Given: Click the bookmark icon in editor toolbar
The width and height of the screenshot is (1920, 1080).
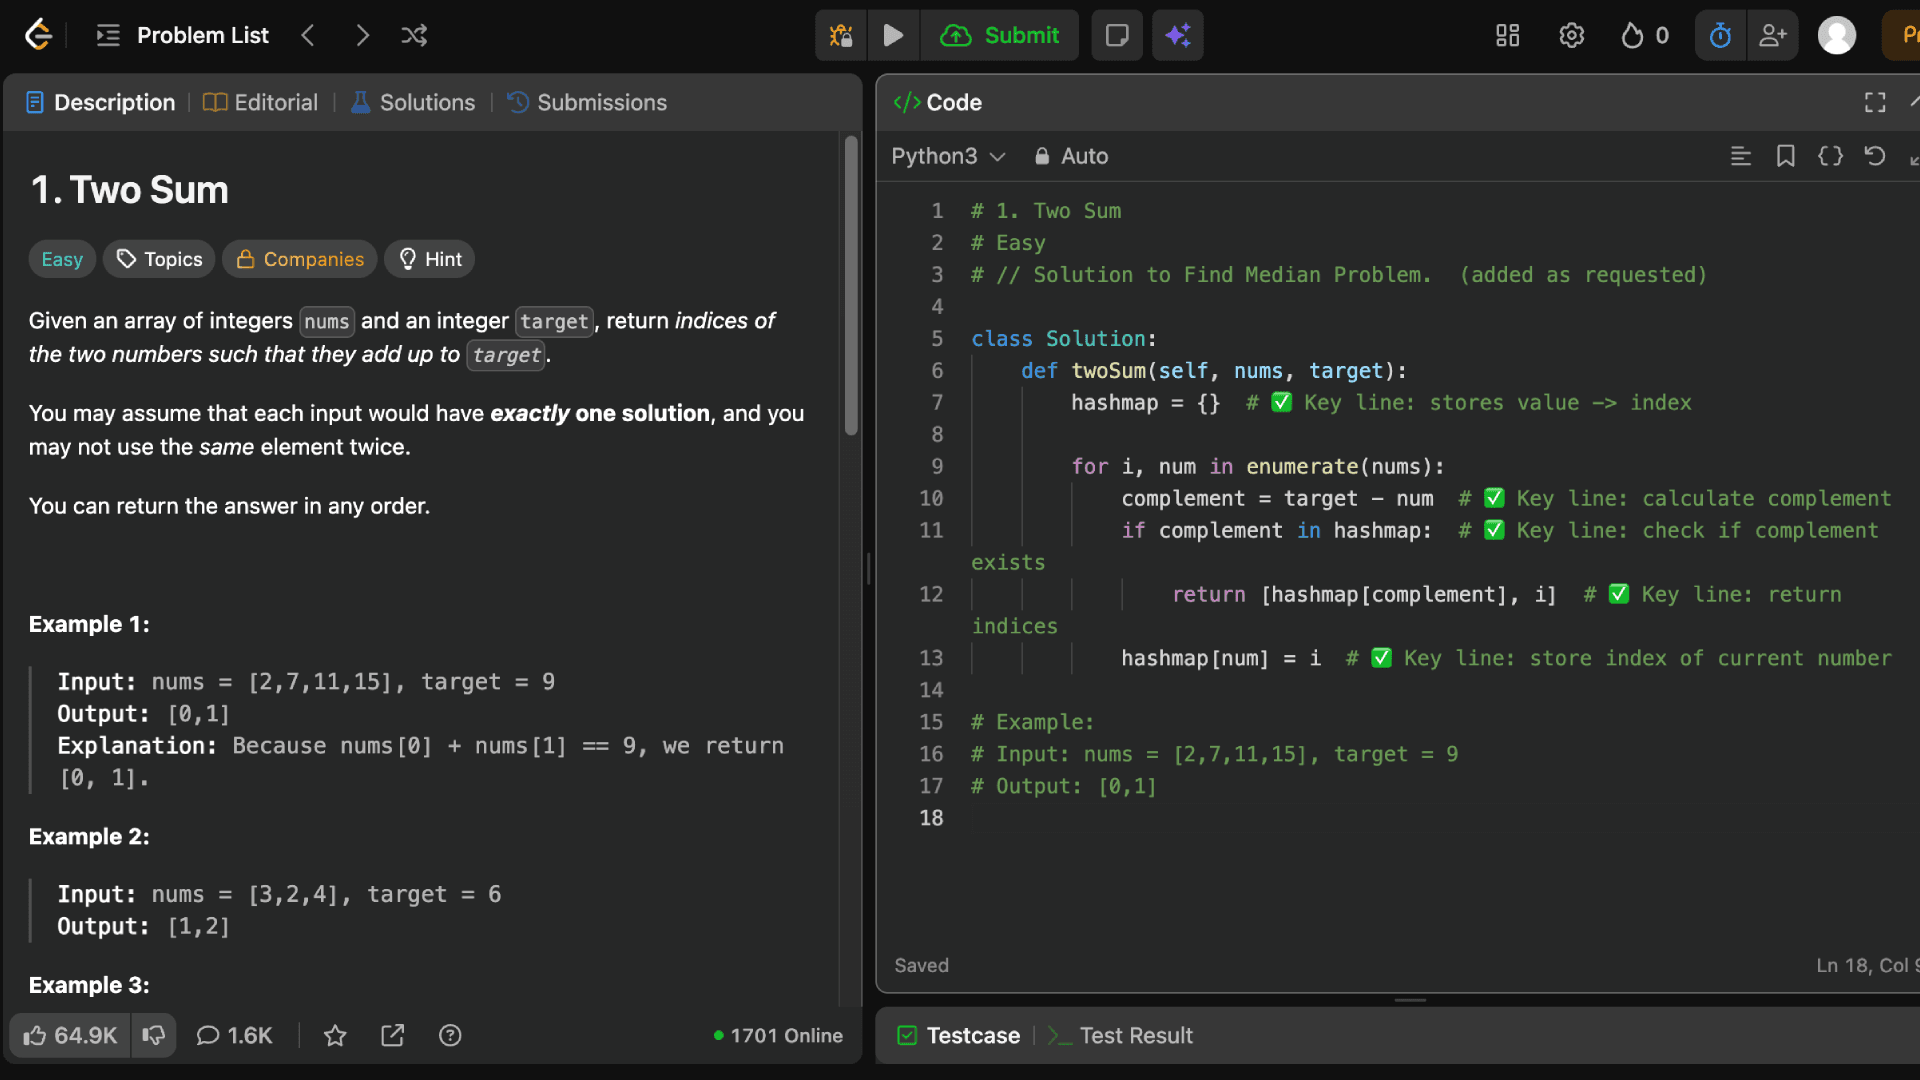Looking at the screenshot, I should (x=1785, y=156).
